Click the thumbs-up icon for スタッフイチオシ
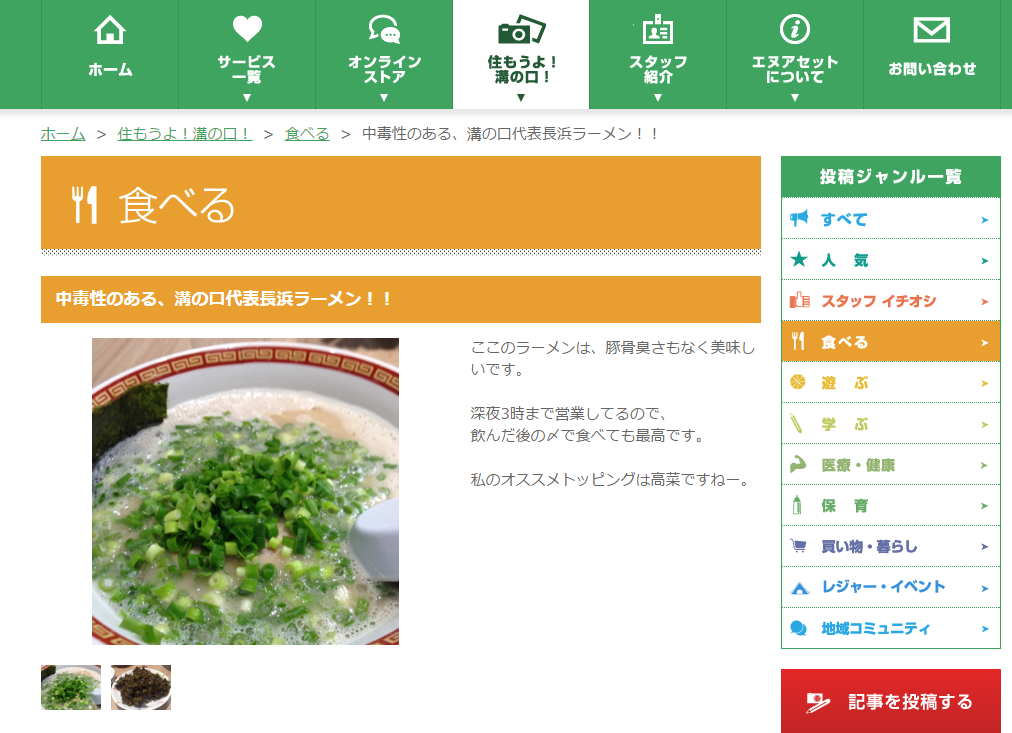1012x733 pixels. [x=800, y=300]
